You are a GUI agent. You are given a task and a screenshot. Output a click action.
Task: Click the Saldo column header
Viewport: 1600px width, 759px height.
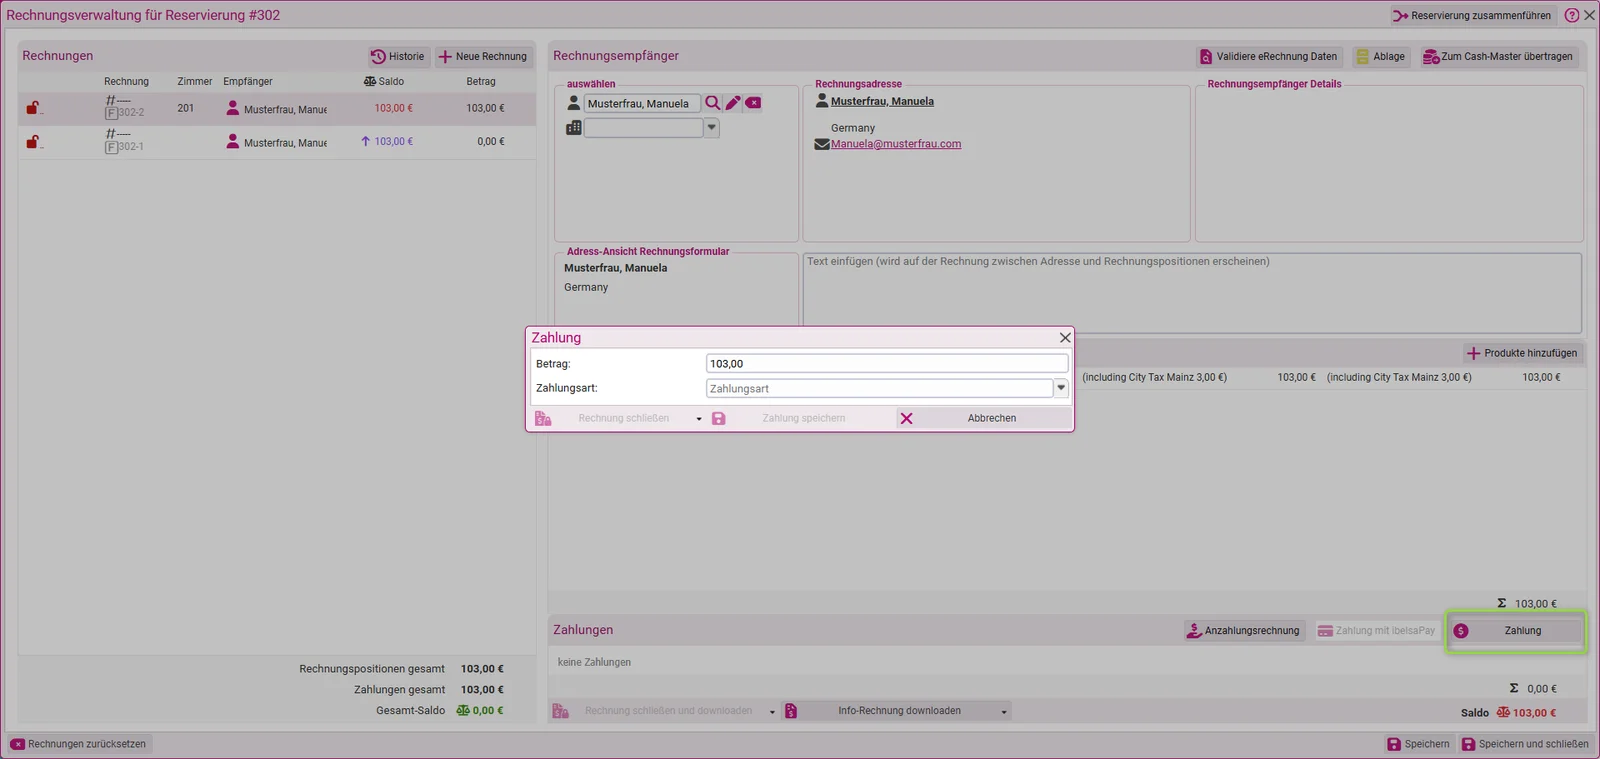click(384, 81)
